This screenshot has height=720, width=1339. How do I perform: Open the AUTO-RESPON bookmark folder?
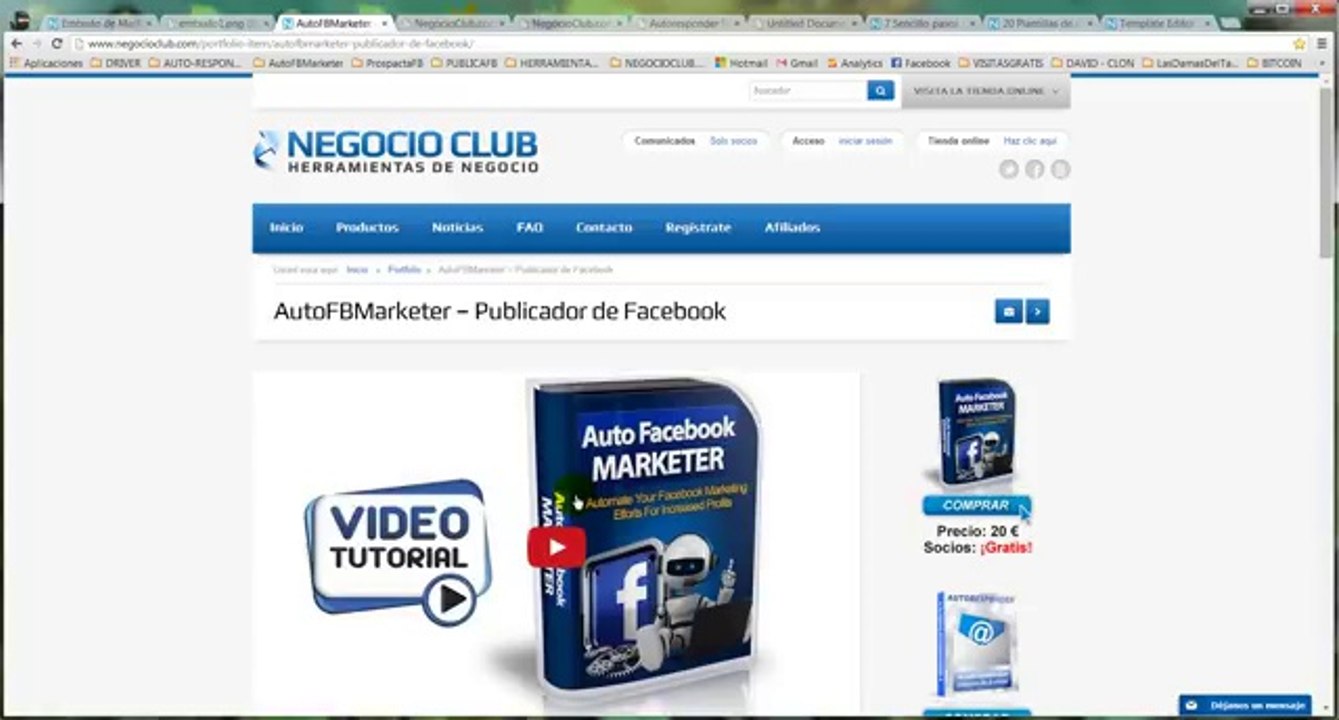pos(195,63)
